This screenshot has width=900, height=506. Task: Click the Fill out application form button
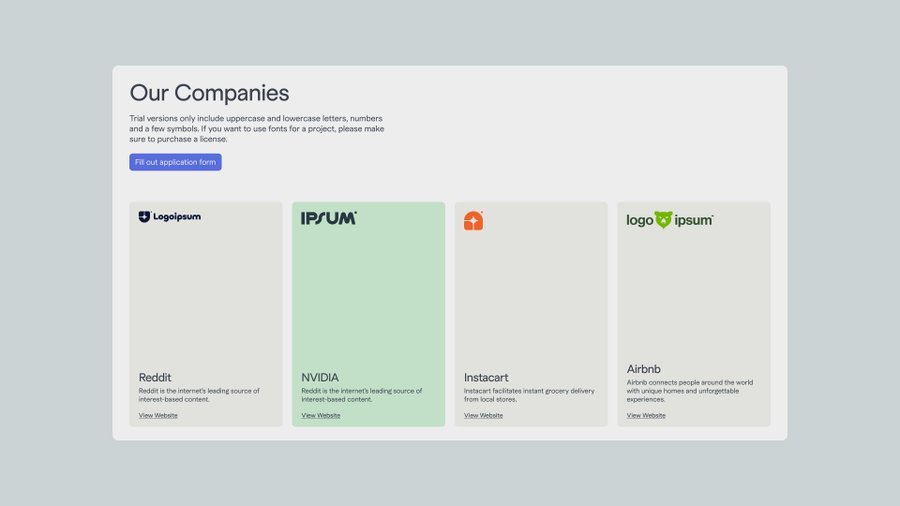coord(175,162)
